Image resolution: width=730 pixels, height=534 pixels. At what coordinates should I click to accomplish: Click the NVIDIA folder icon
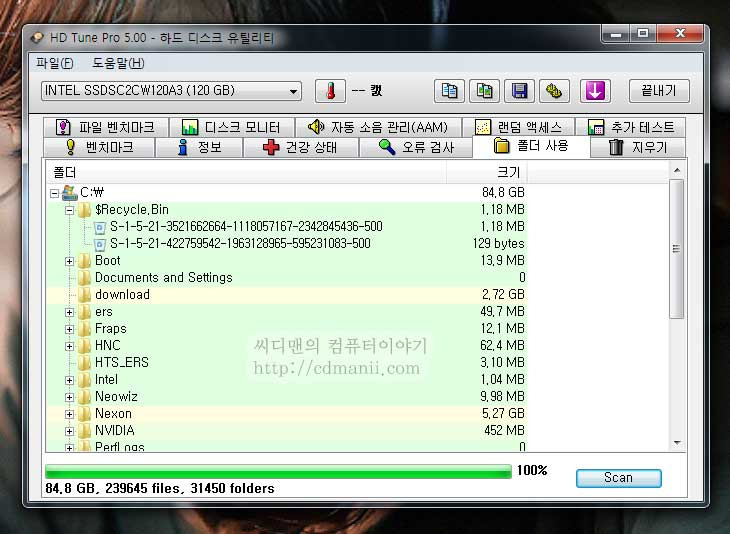tap(84, 431)
